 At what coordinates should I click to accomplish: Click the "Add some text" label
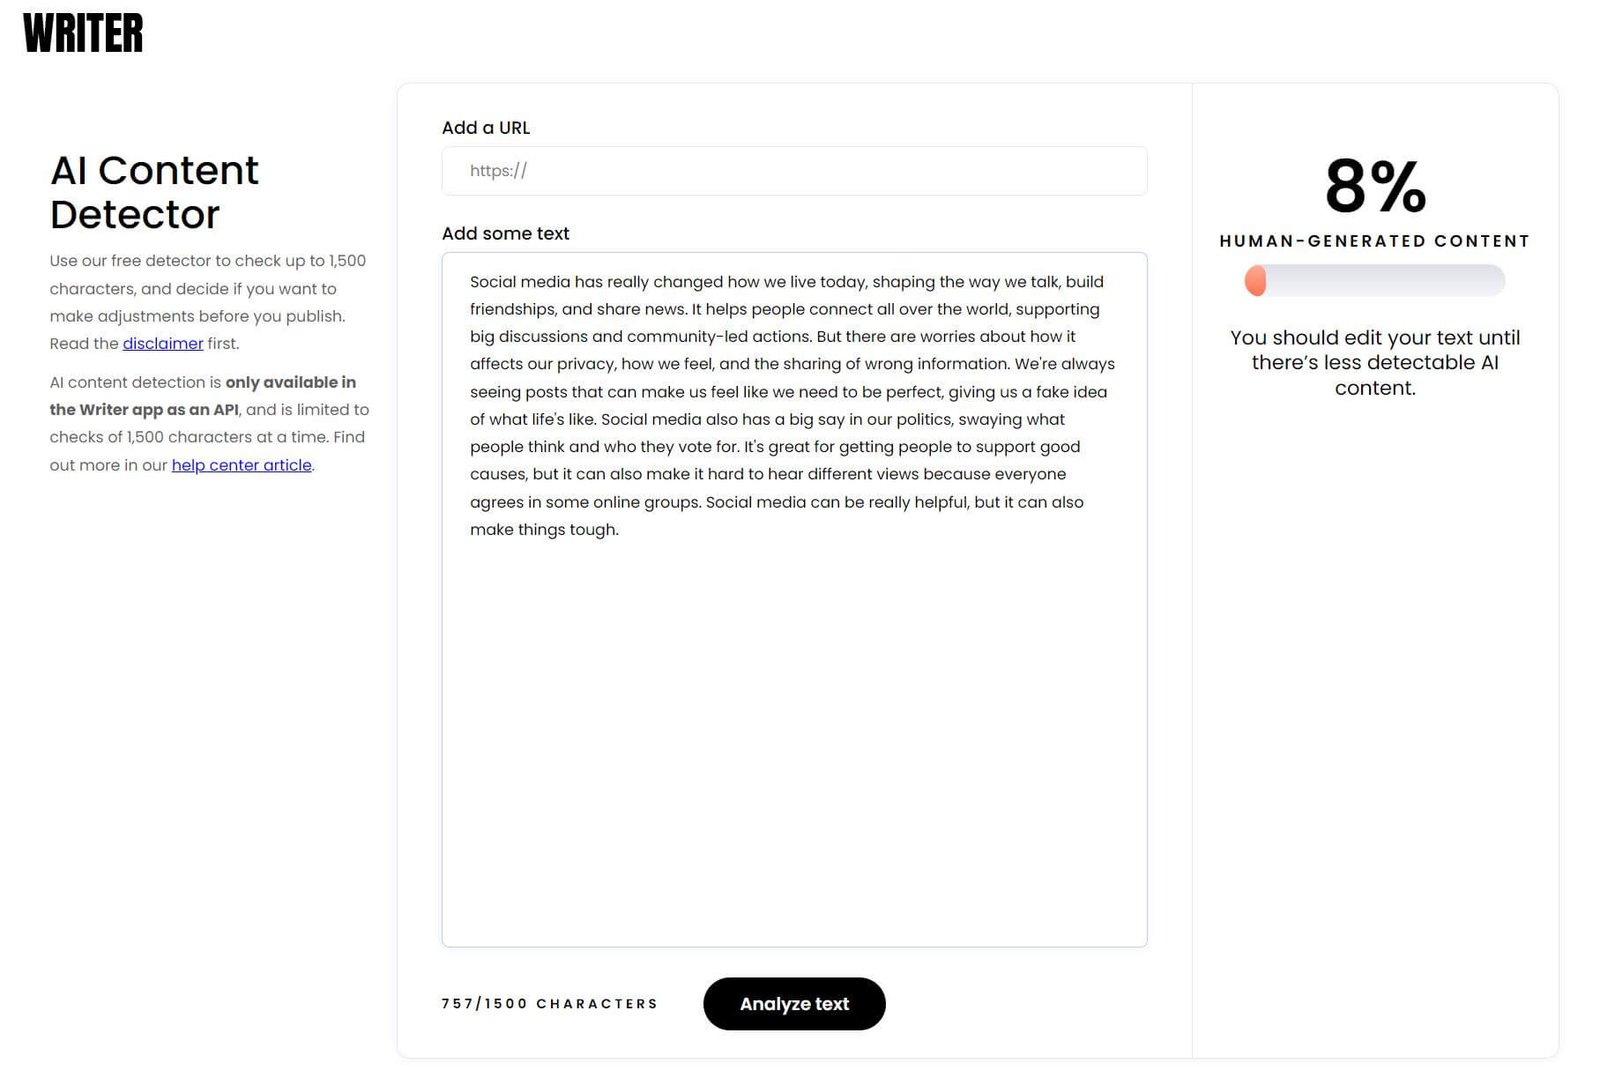pos(505,234)
